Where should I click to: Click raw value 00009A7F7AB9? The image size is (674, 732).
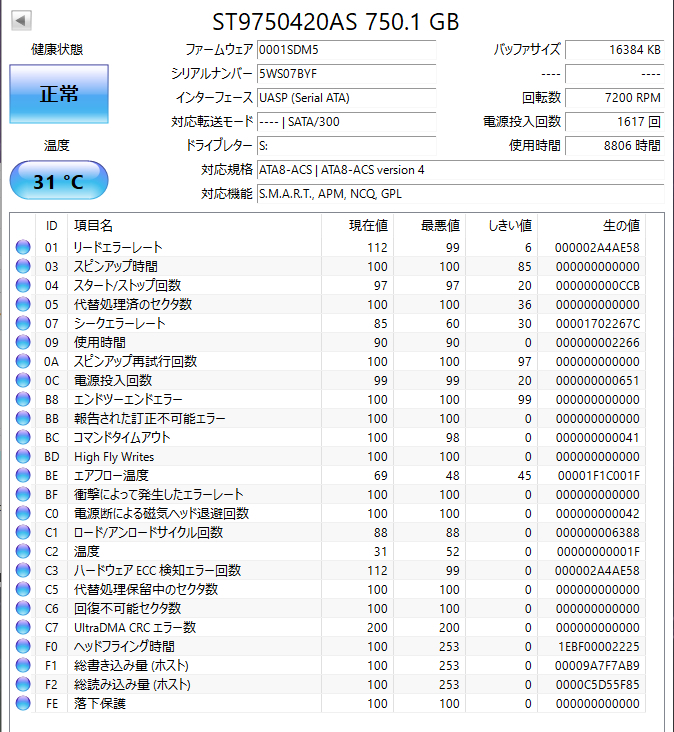coord(597,665)
